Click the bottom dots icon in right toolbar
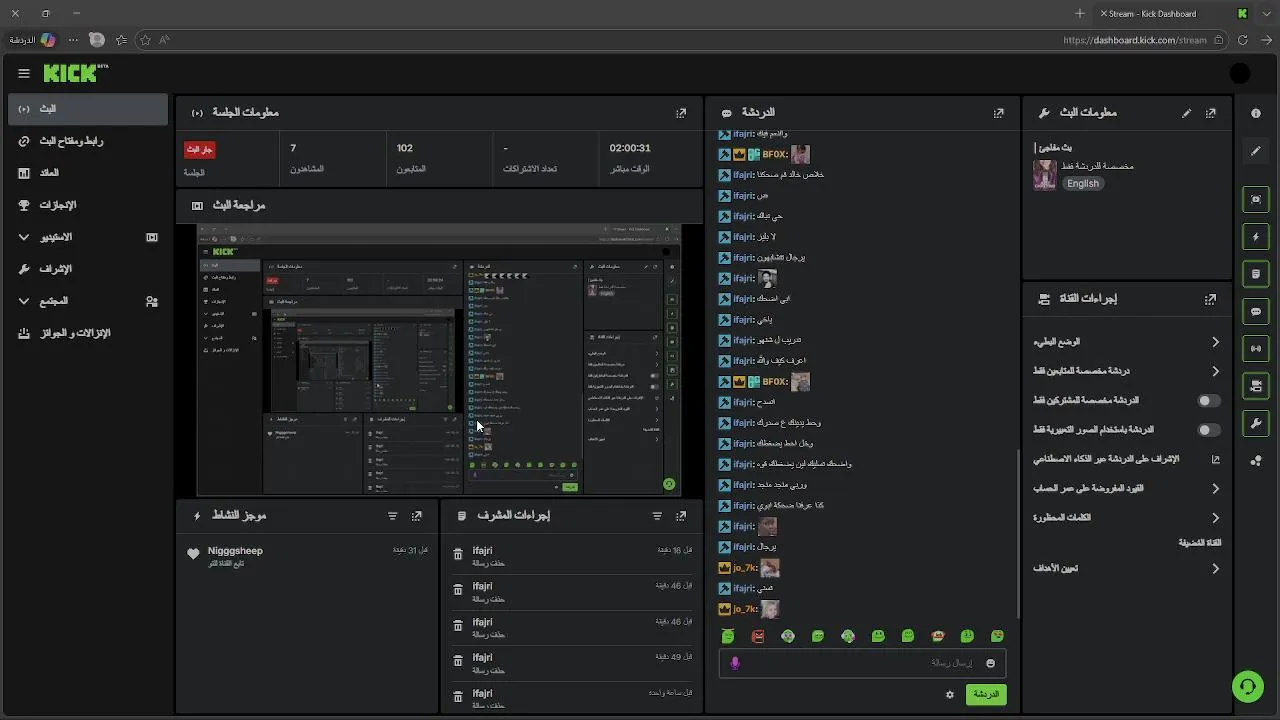 tap(1256, 461)
